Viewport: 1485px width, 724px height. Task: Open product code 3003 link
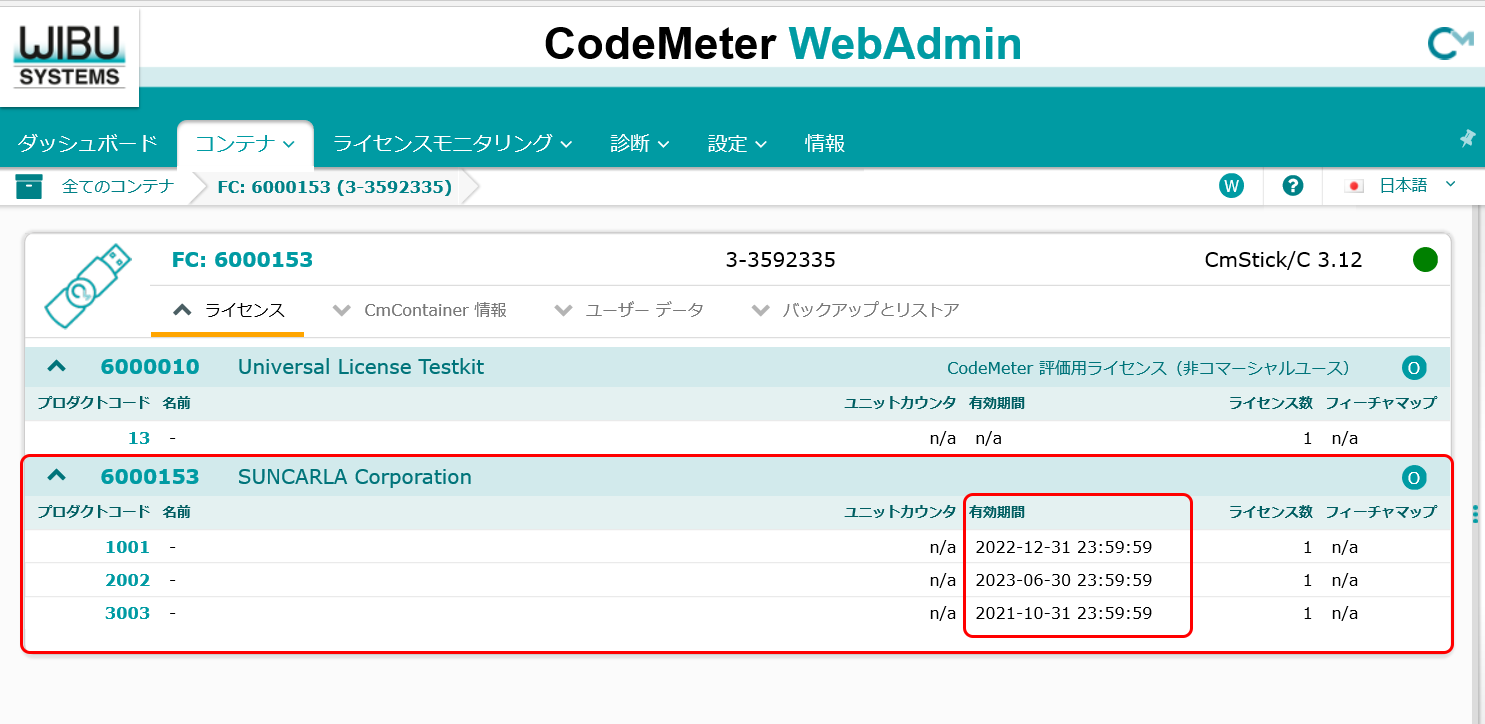[127, 613]
